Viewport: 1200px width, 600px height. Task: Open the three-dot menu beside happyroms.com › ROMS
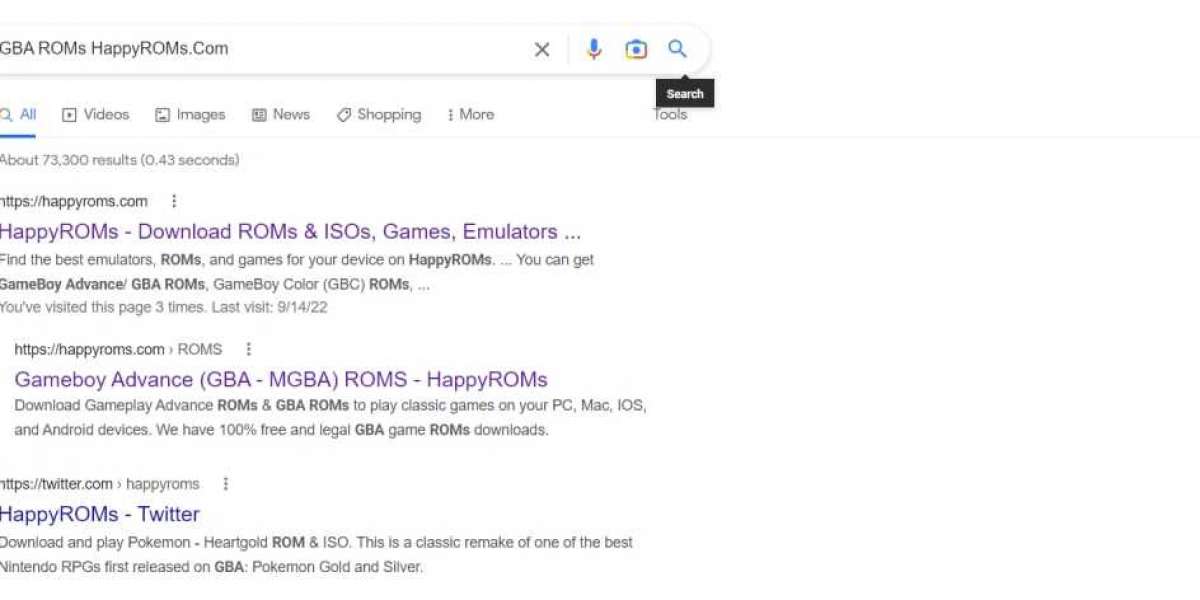249,349
